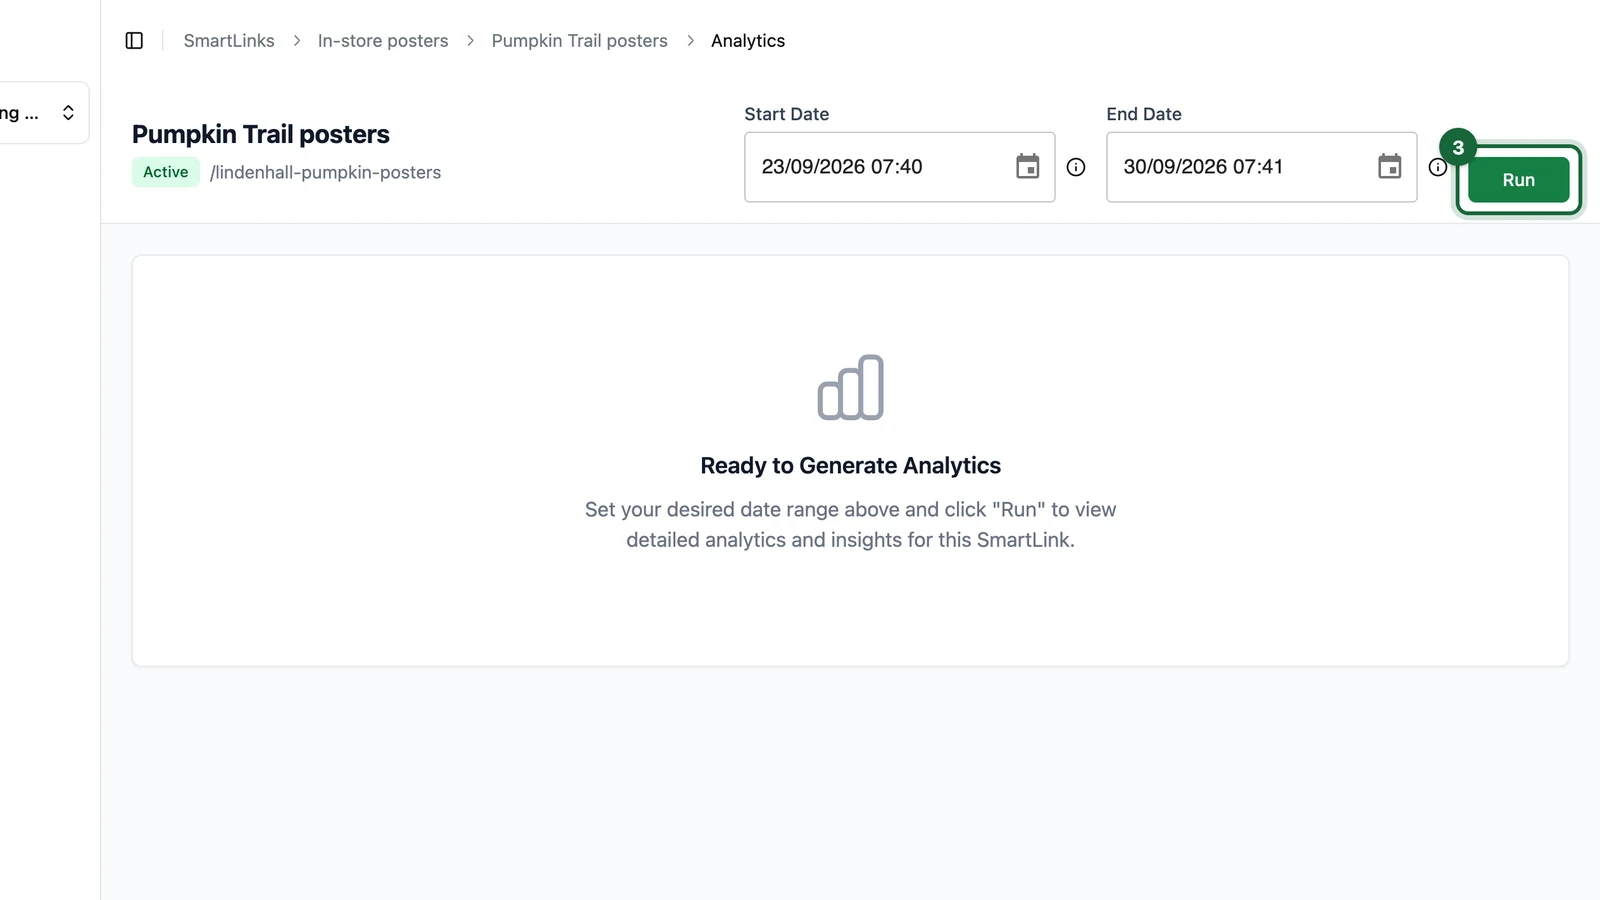Run the analytics report
The image size is (1600, 900).
tap(1518, 180)
